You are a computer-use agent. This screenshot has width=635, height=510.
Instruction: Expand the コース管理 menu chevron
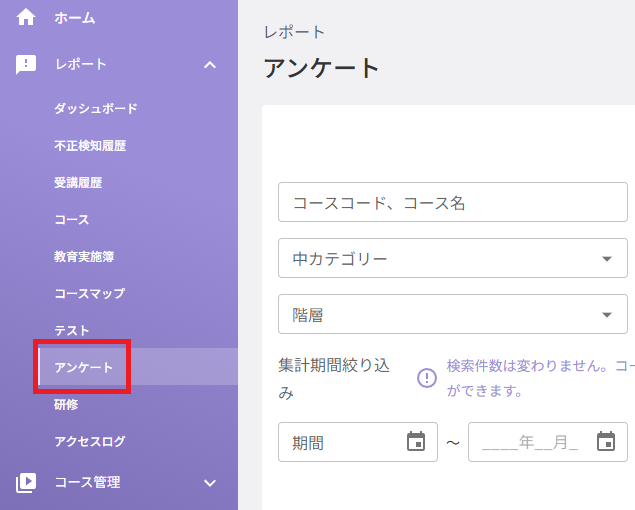[210, 483]
